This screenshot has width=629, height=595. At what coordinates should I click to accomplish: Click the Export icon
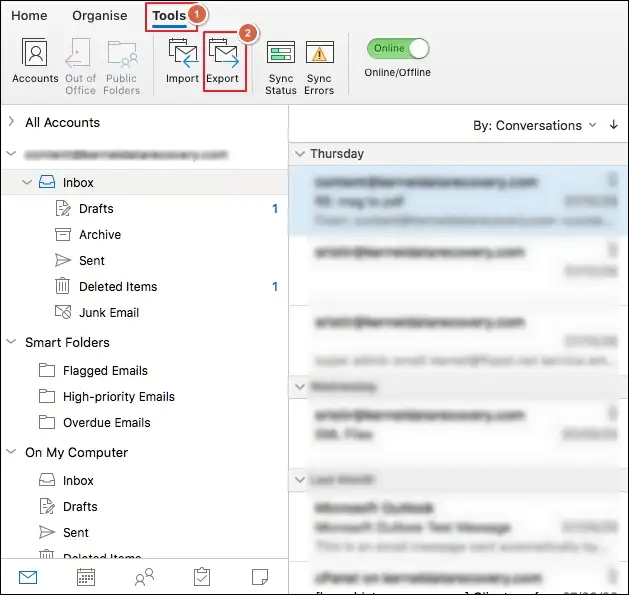(223, 53)
